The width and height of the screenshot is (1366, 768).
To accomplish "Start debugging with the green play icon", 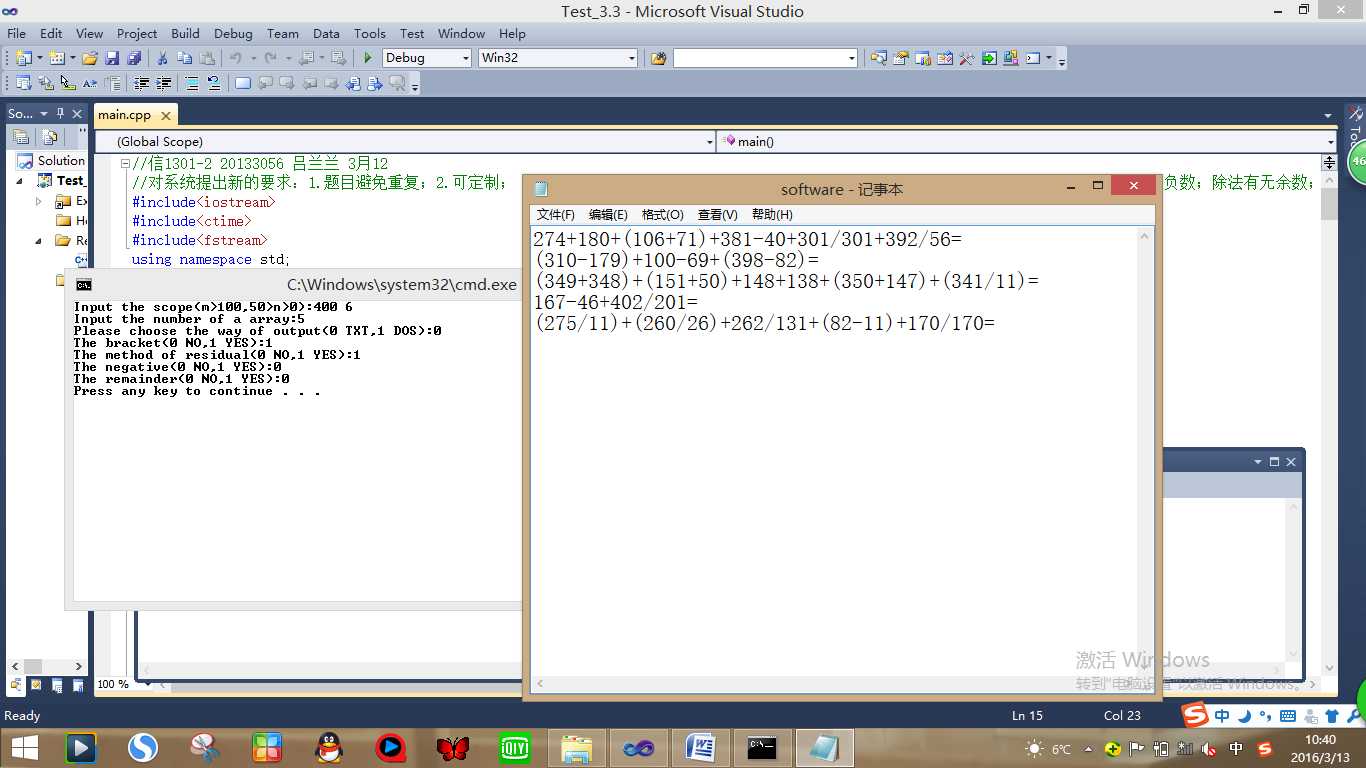I will pyautogui.click(x=368, y=58).
